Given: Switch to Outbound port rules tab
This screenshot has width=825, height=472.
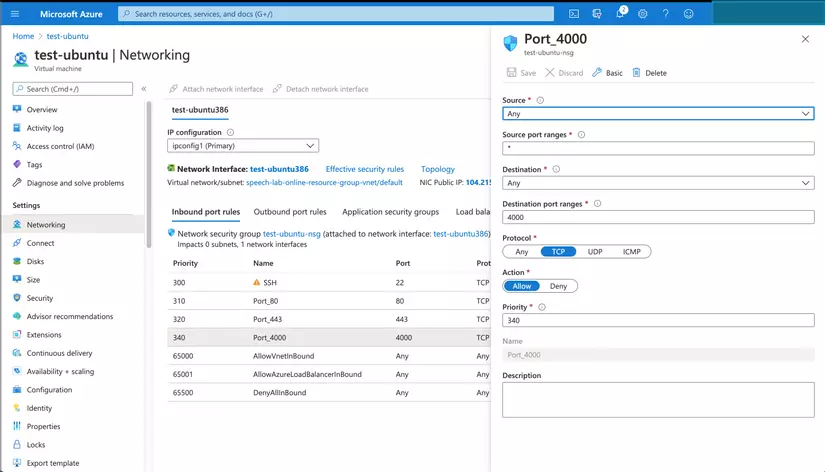Looking at the screenshot, I should [290, 212].
